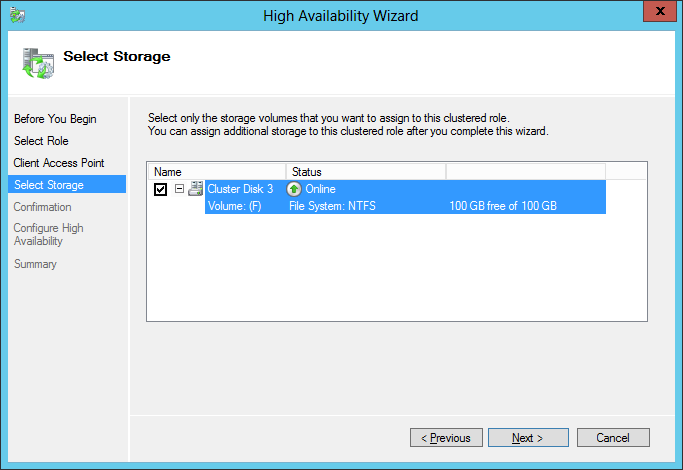Screen dimensions: 683x470
Task: Close the High Availability Wizard window
Action: click(x=655, y=14)
